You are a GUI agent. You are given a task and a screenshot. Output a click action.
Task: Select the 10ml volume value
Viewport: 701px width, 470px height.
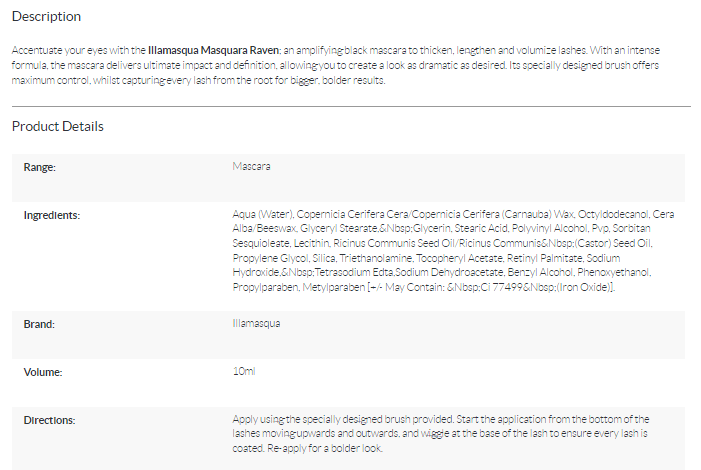tap(243, 372)
